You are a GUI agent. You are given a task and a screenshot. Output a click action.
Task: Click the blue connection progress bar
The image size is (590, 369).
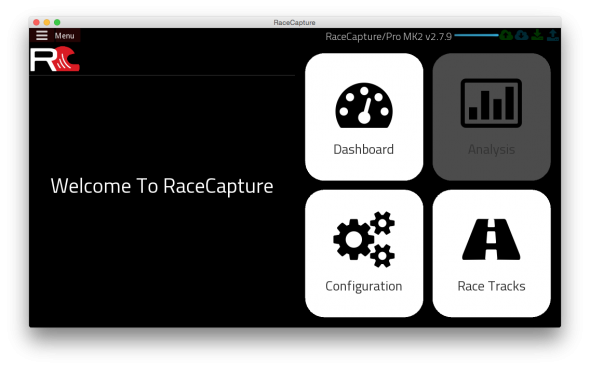(476, 35)
